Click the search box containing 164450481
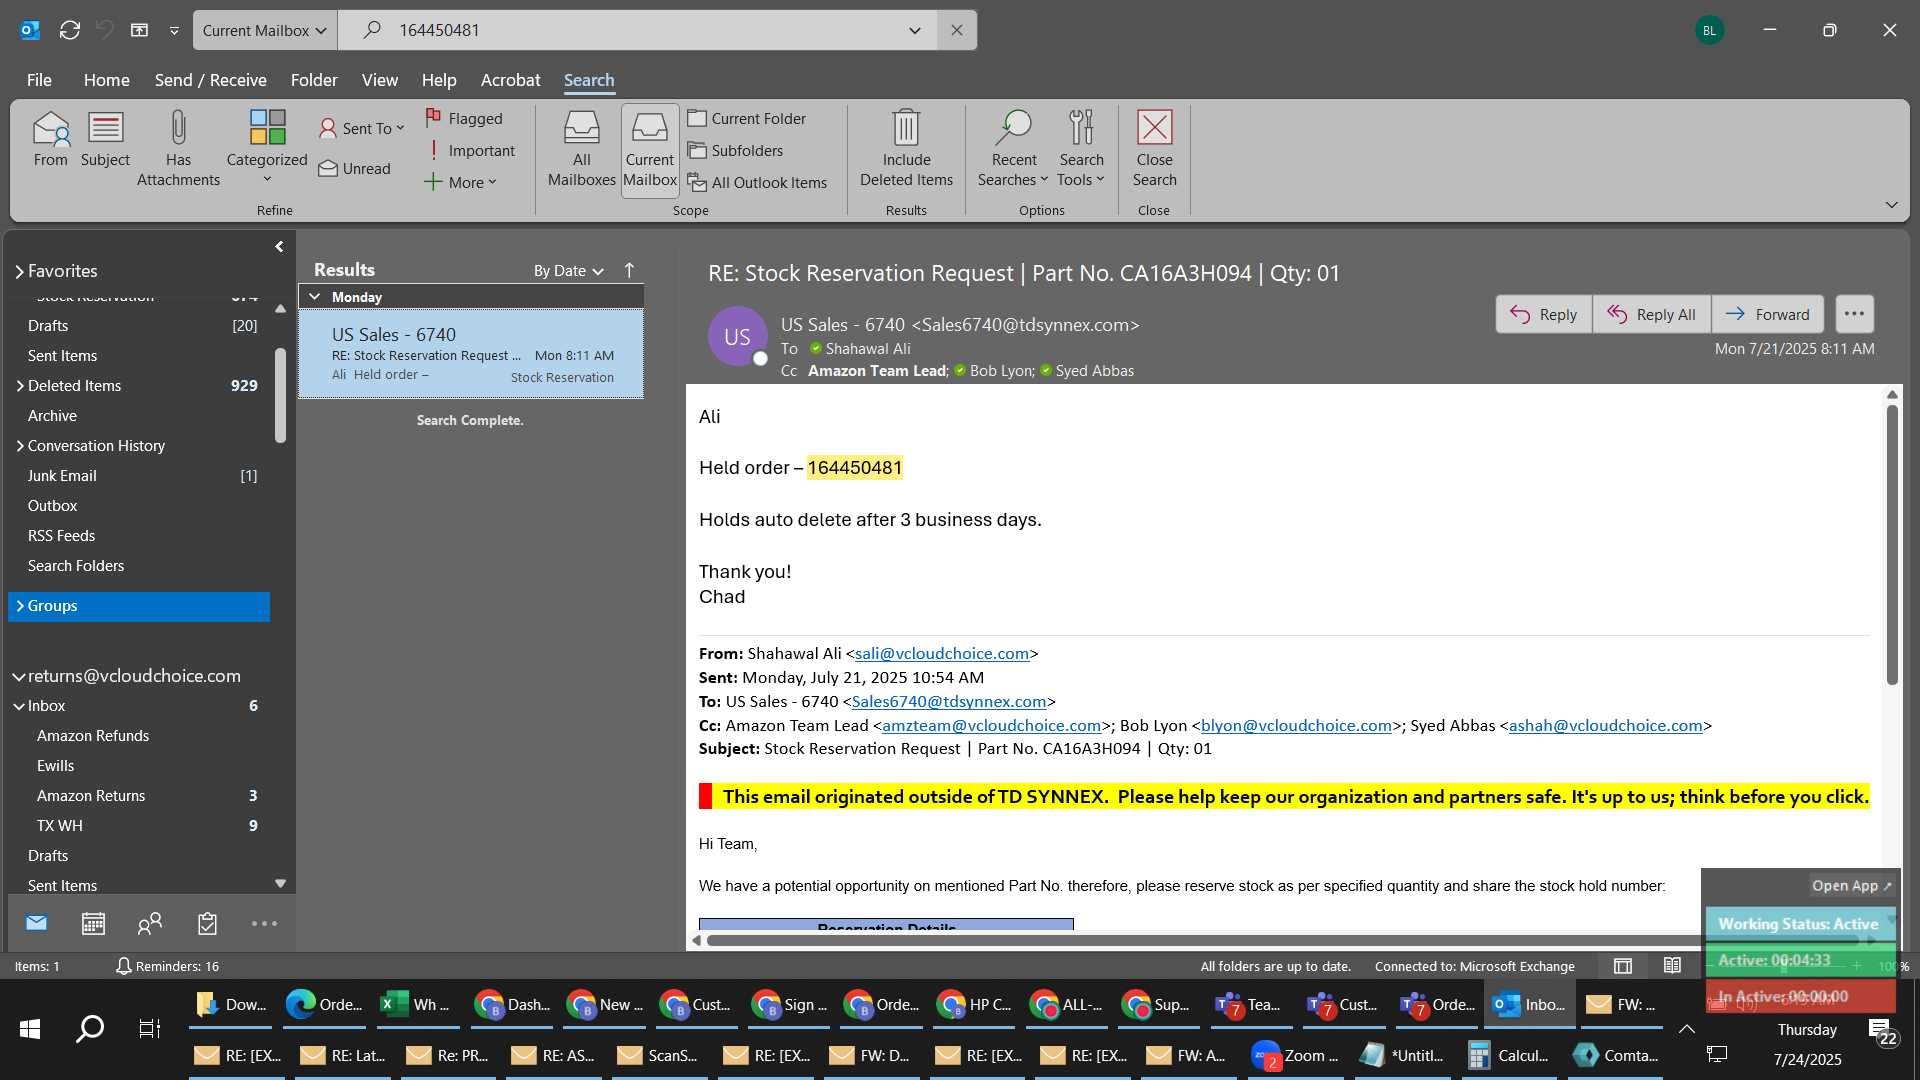The height and width of the screenshot is (1080, 1920). [x=640, y=30]
